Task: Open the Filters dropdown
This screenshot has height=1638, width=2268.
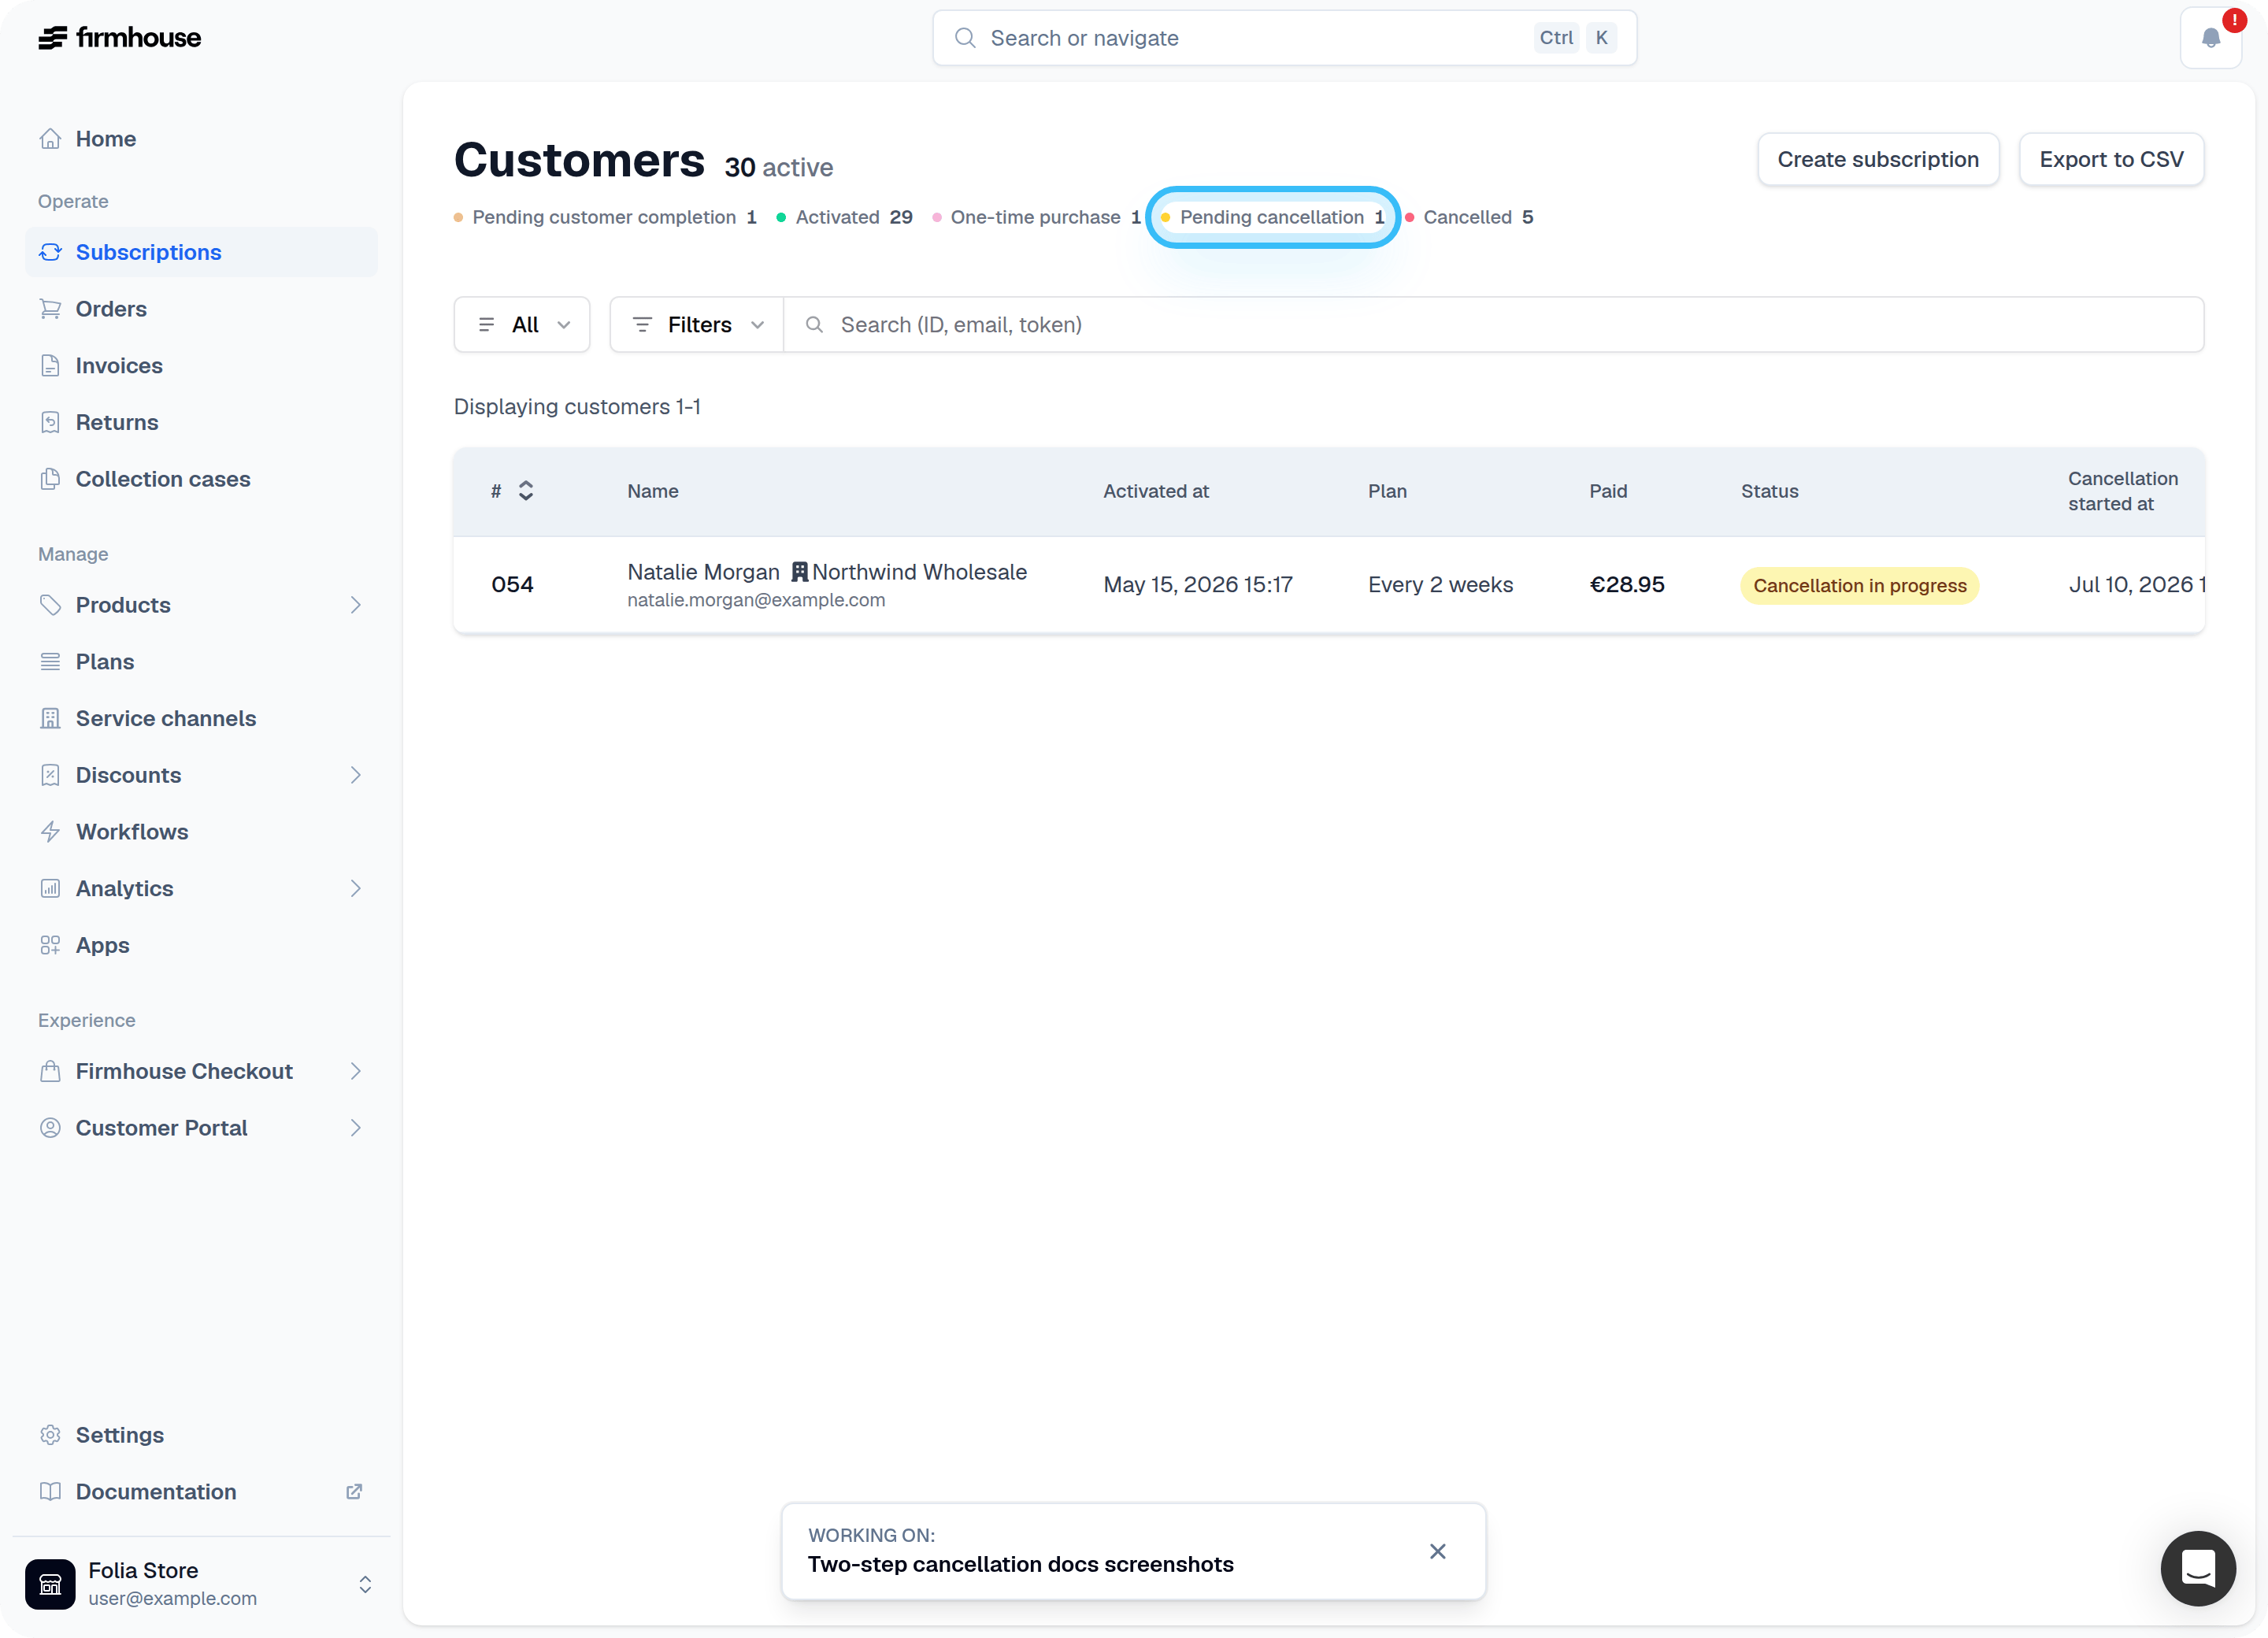Action: 697,325
